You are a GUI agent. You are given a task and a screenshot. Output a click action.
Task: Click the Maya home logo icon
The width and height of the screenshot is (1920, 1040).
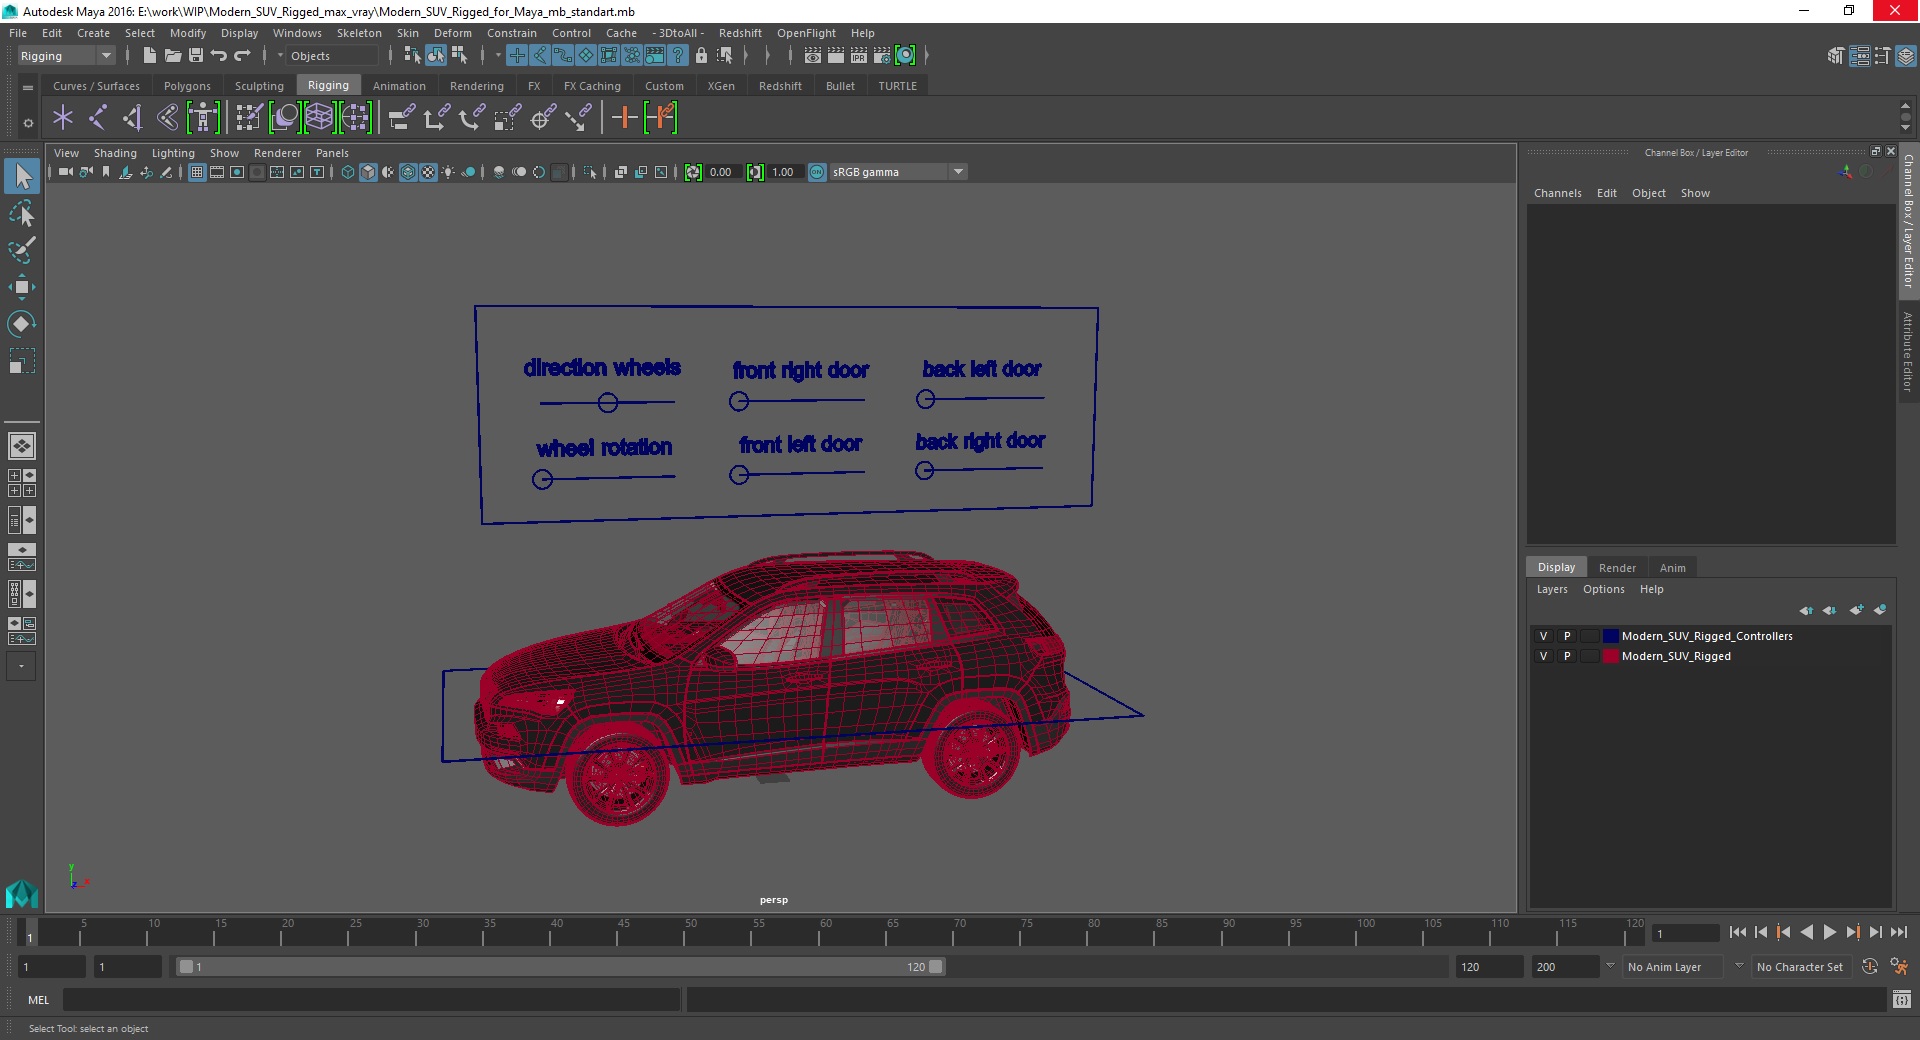coord(22,893)
